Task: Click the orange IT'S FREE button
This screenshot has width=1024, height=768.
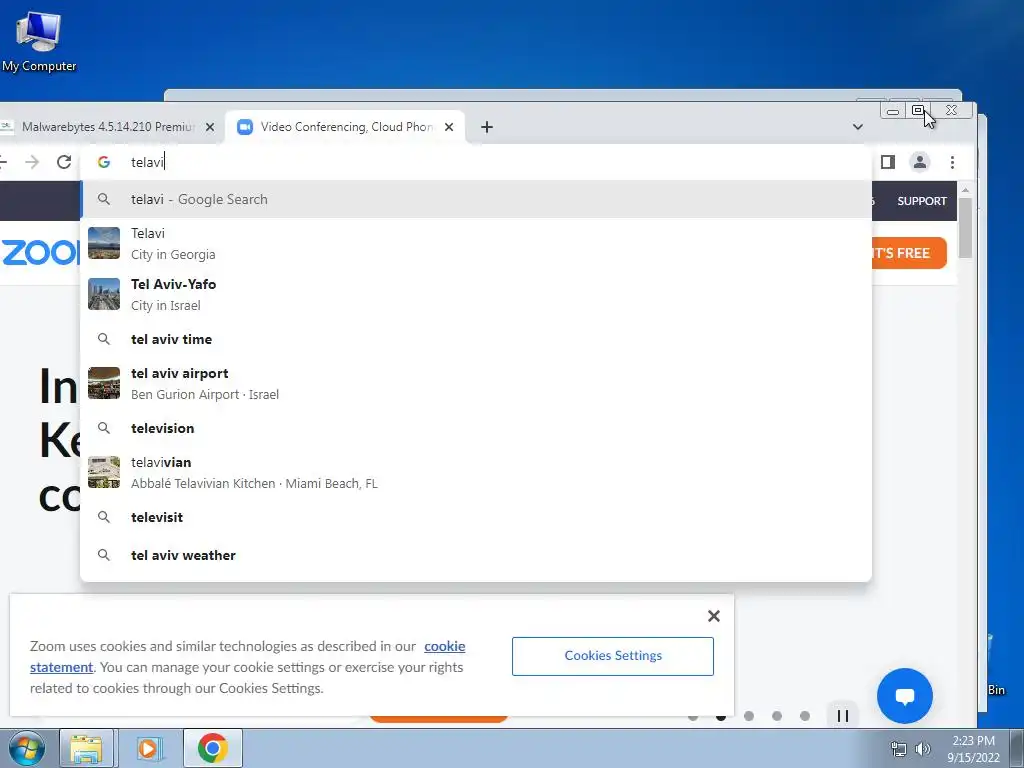Action: (x=909, y=253)
